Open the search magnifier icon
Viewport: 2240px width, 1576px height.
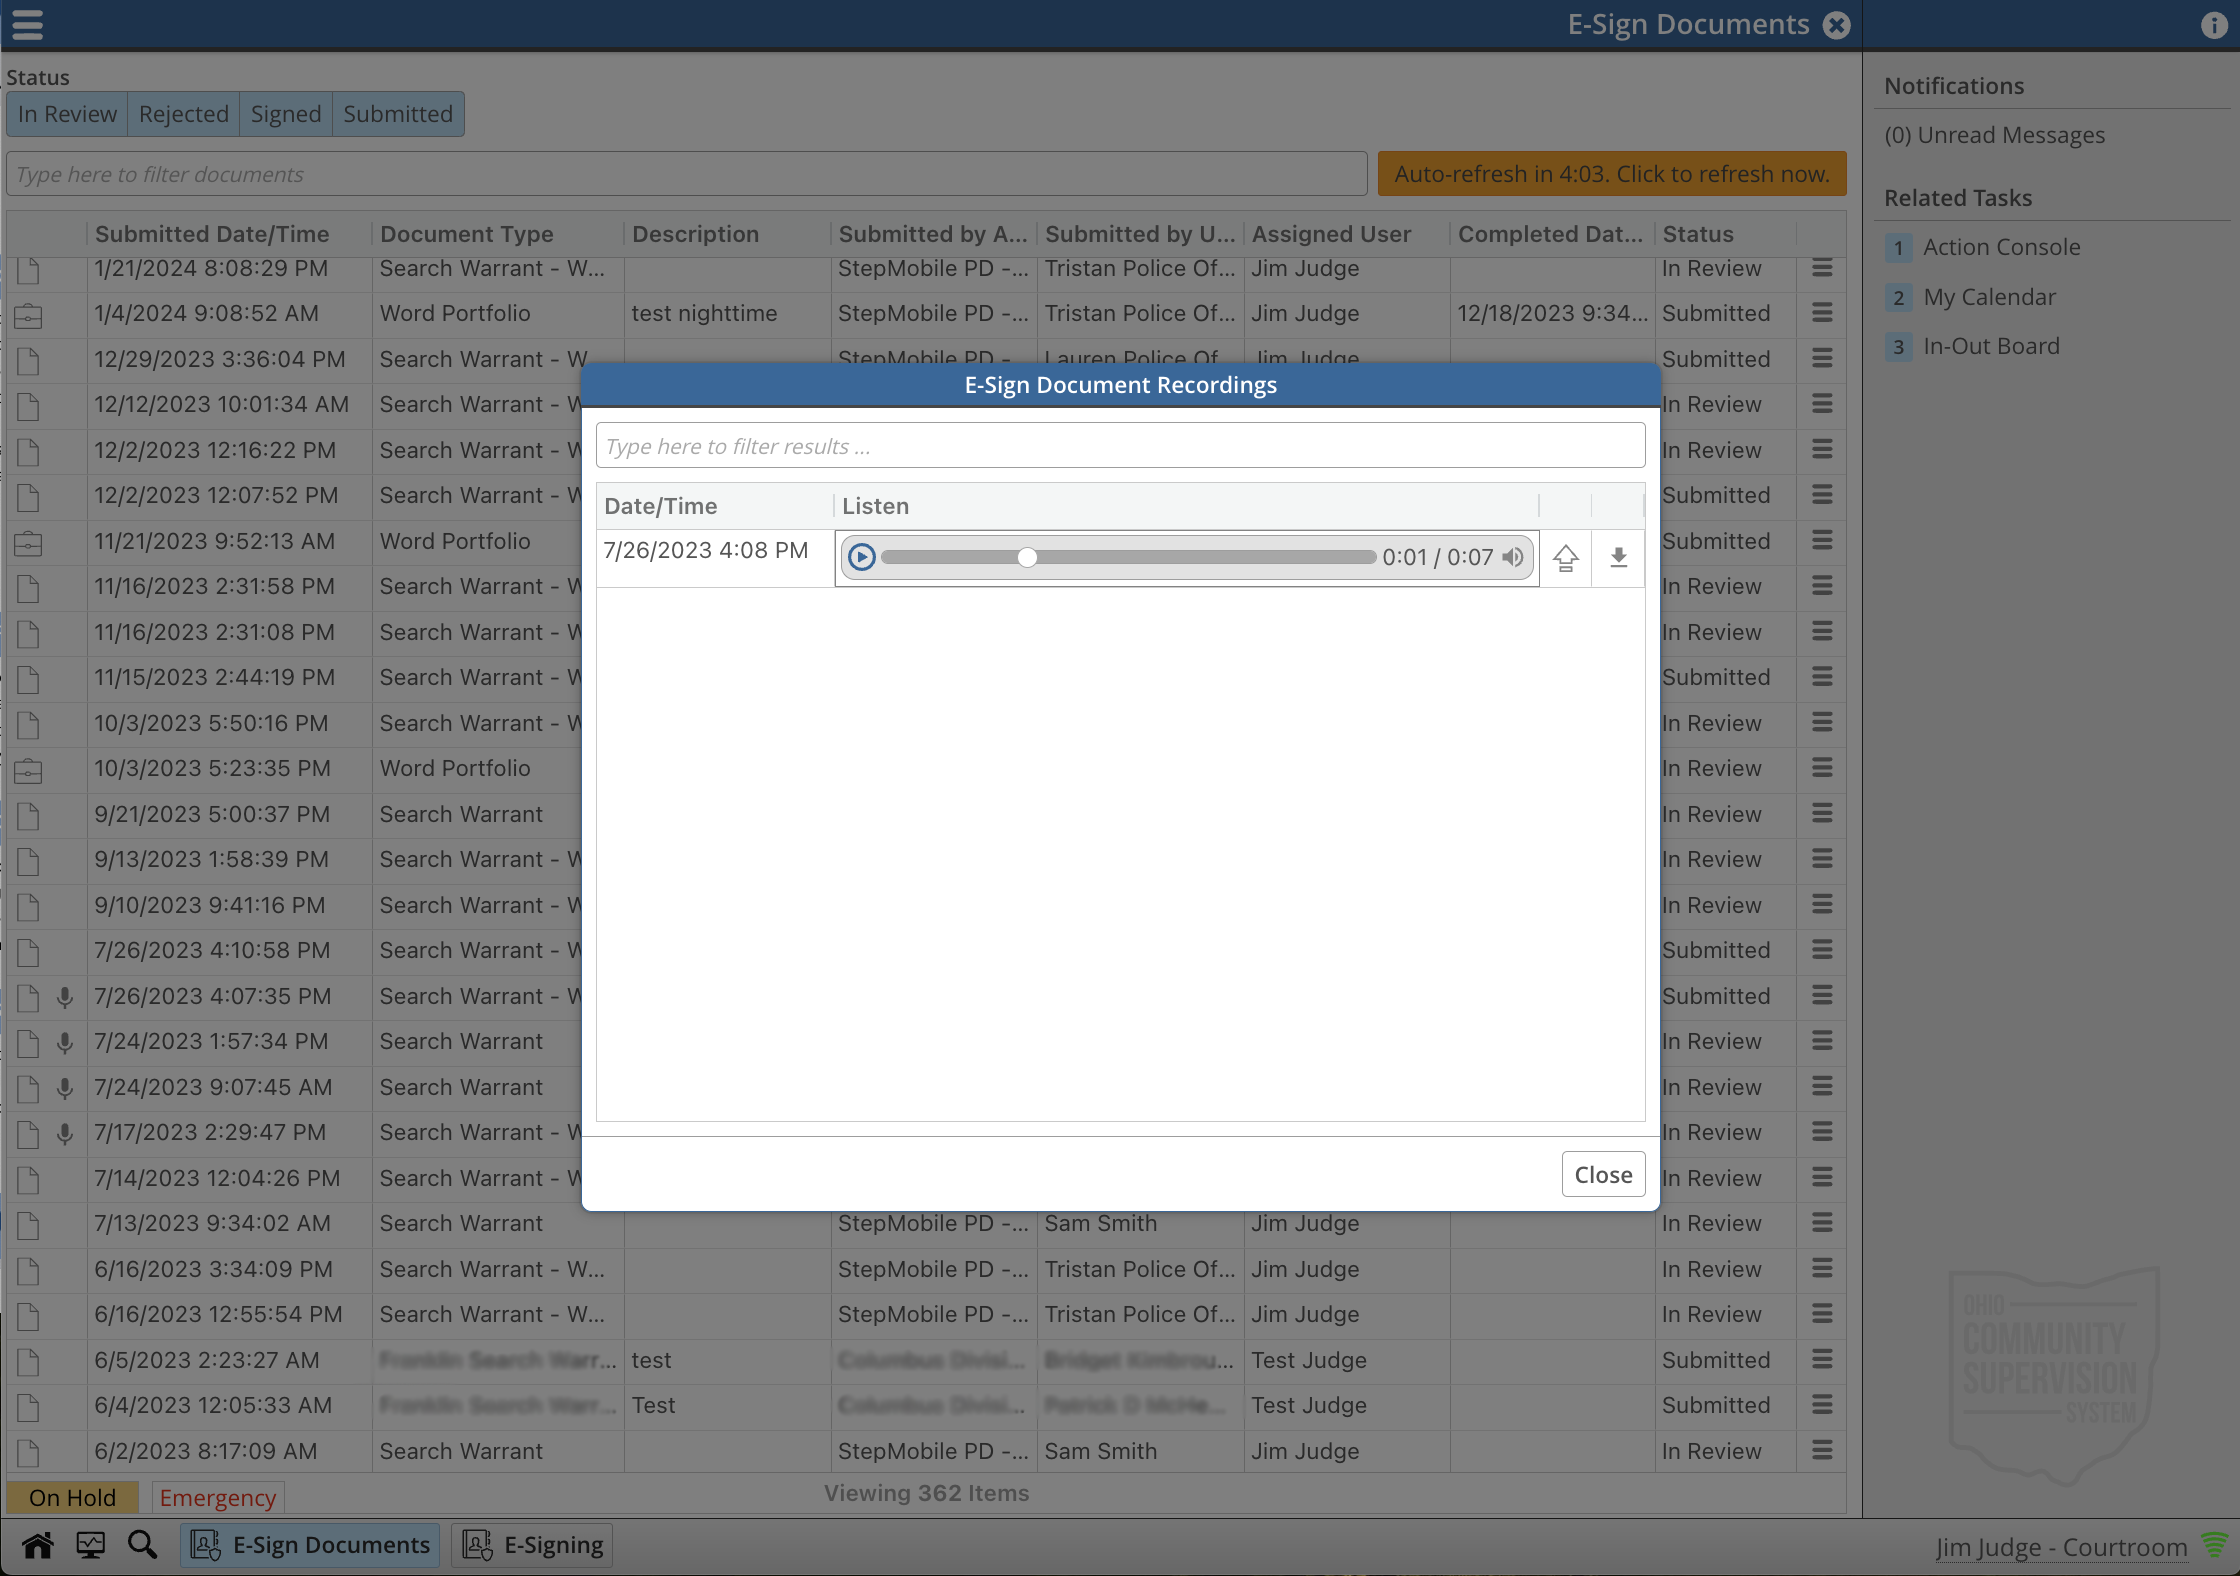142,1545
